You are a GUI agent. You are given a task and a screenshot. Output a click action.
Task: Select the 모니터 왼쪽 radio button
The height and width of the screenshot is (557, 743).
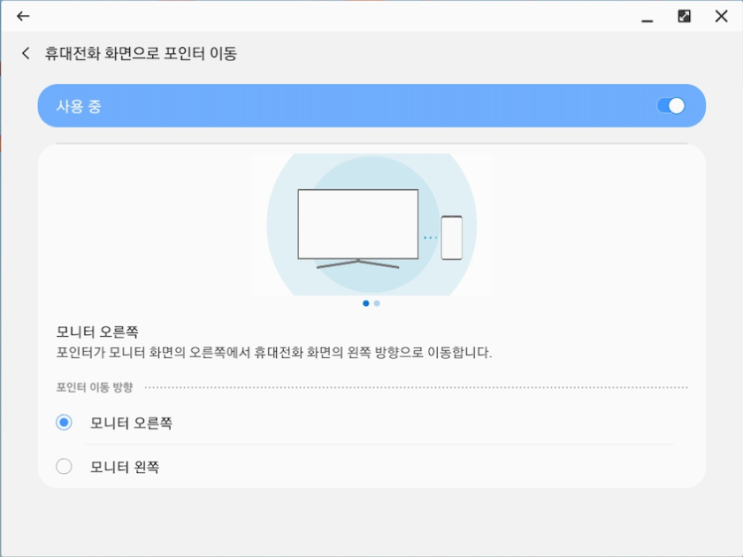[64, 466]
